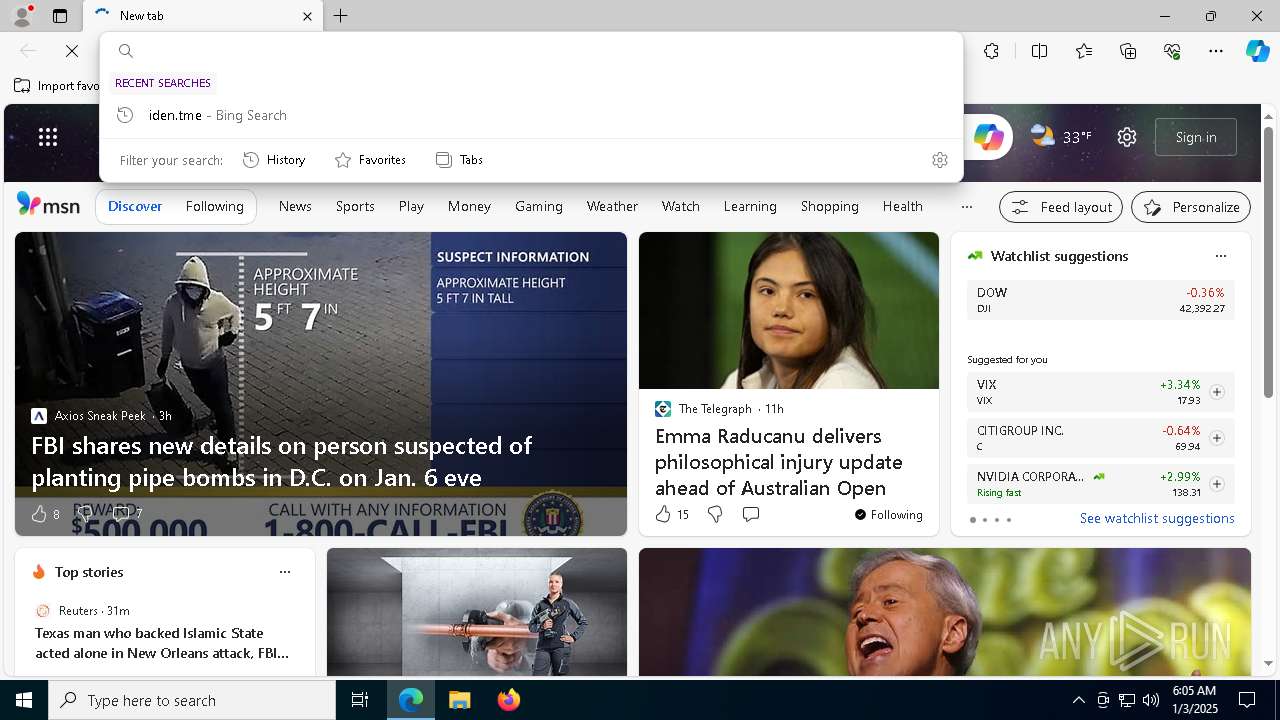1280x720 pixels.
Task: Open page settings gear icon
Action: 1127,137
